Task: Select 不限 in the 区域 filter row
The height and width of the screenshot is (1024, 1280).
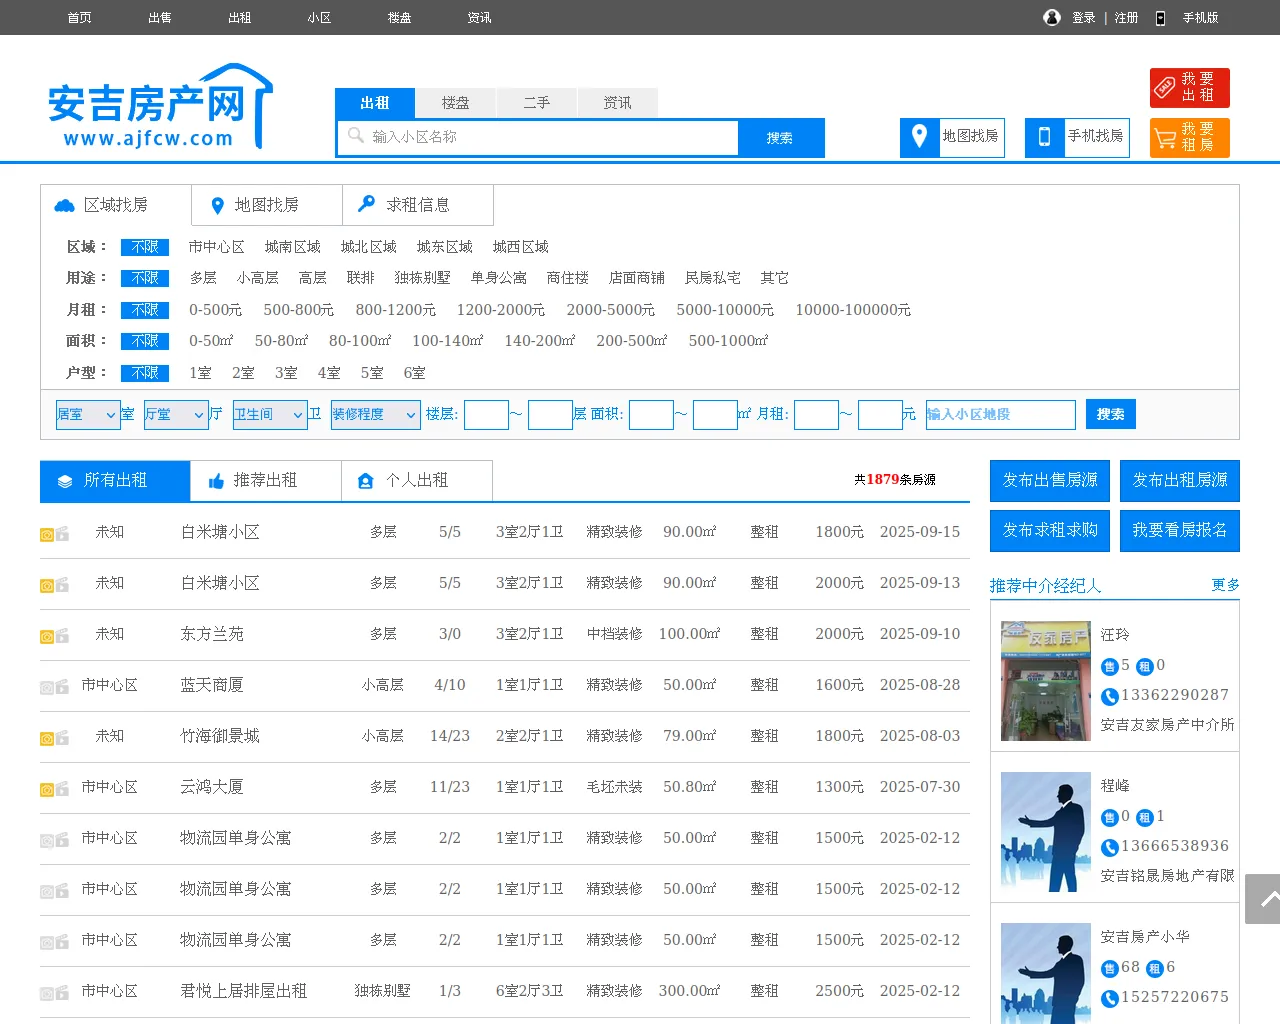Action: (x=145, y=247)
